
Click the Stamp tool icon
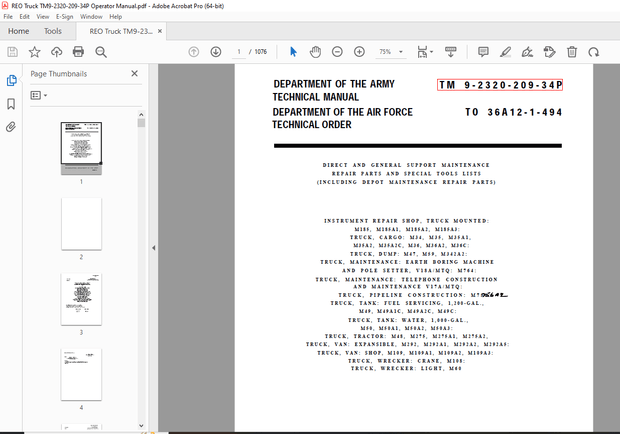click(549, 52)
